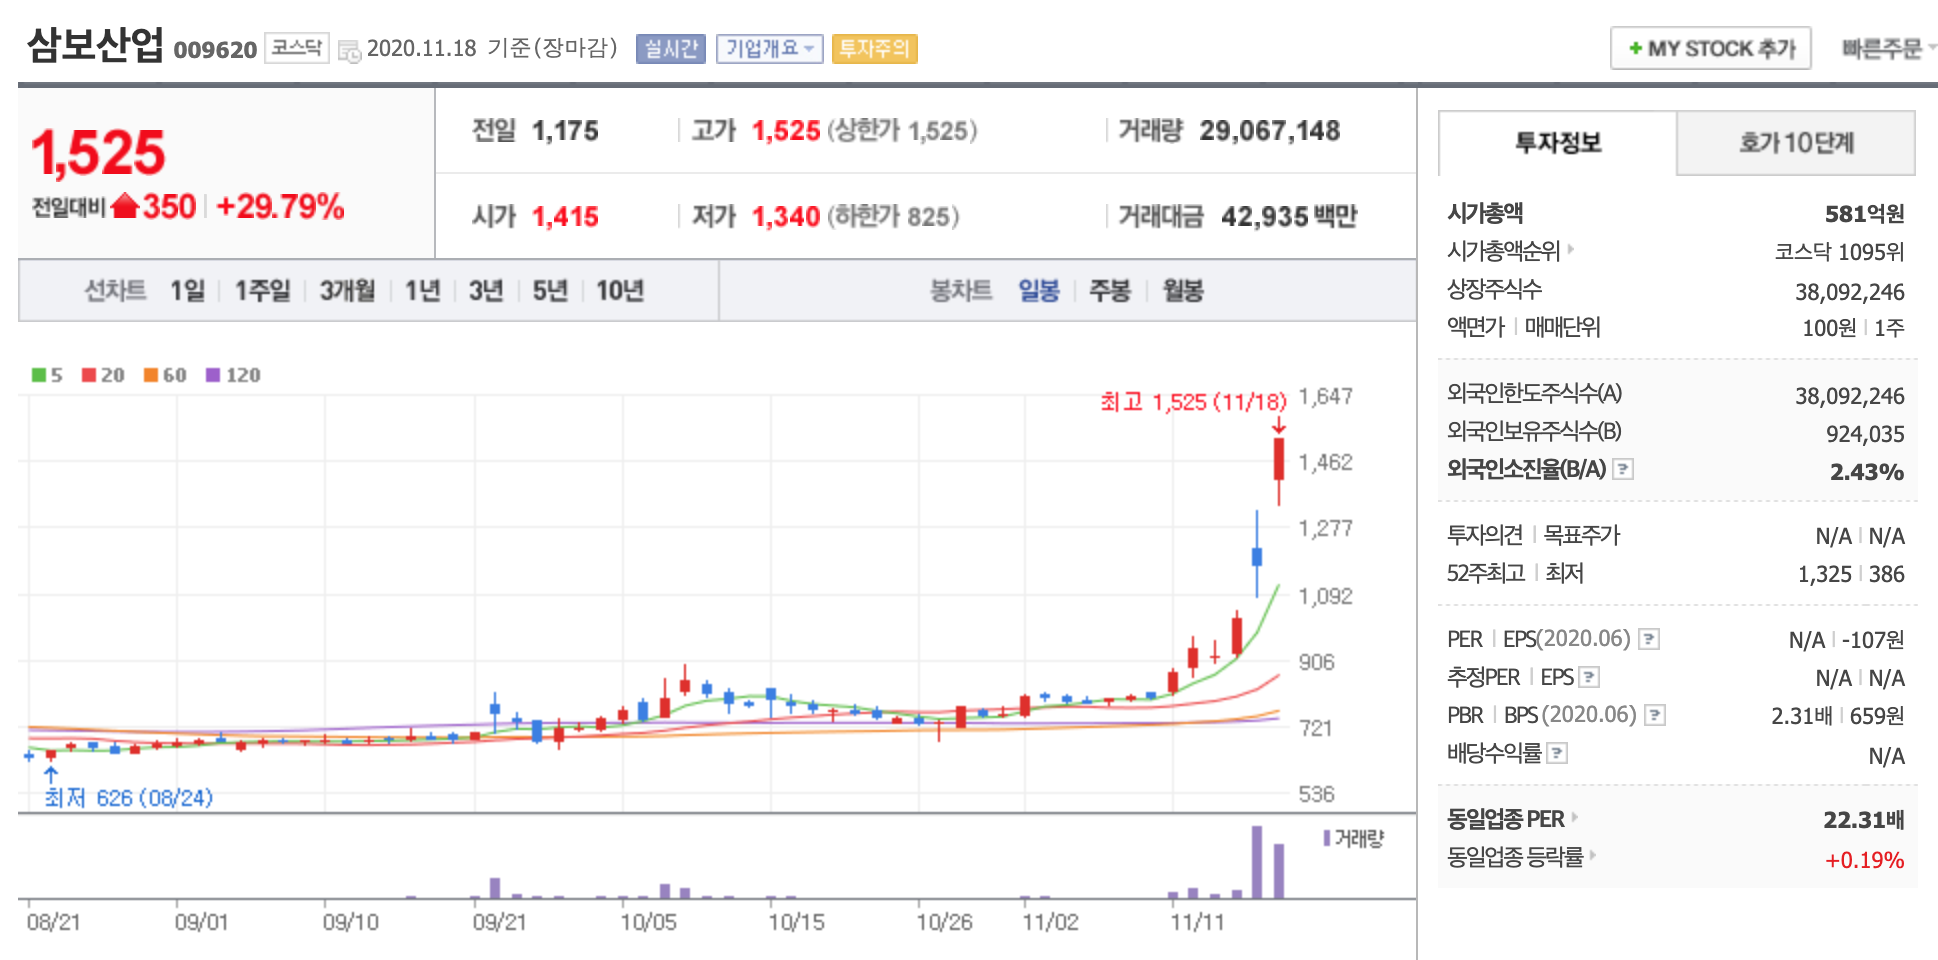This screenshot has height=960, width=1938.
Task: Click the stock code 009620
Action: (x=215, y=50)
